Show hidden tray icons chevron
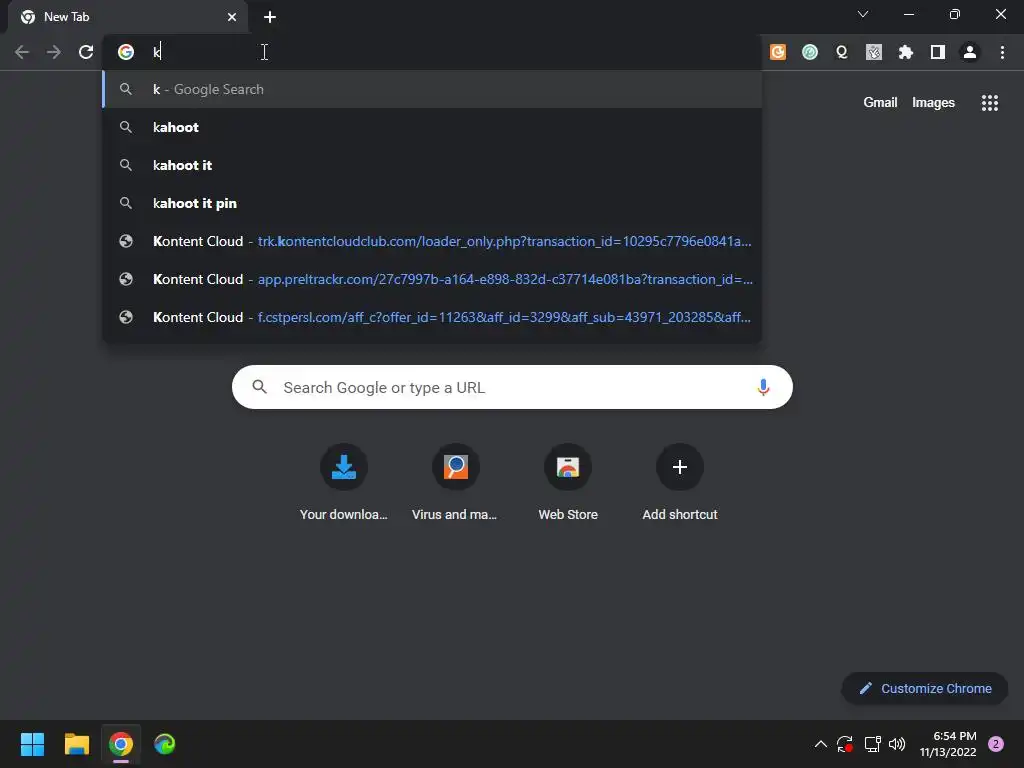The image size is (1024, 768). (821, 744)
